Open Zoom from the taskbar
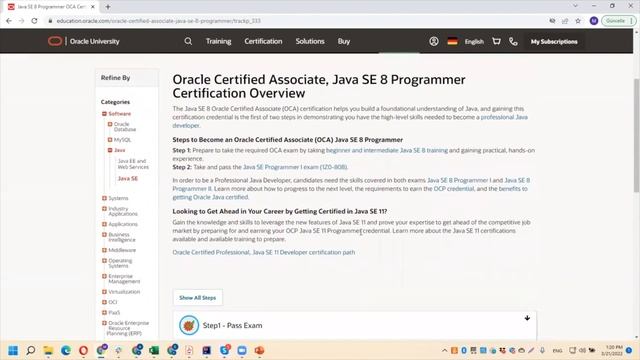The width and height of the screenshot is (640, 360). tap(242, 351)
